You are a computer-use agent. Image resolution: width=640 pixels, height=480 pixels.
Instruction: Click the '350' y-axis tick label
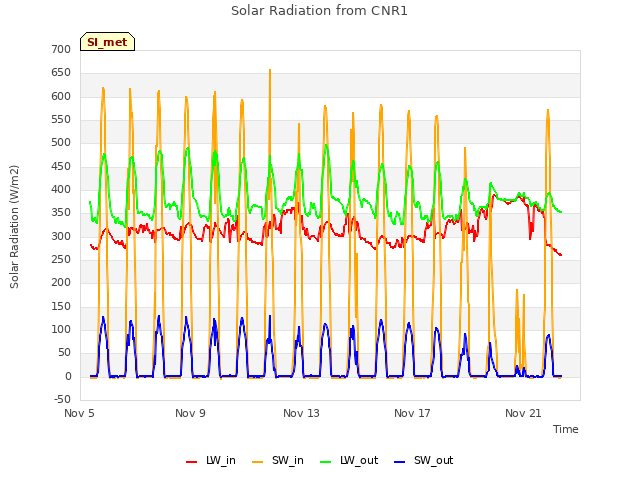[x=61, y=213]
